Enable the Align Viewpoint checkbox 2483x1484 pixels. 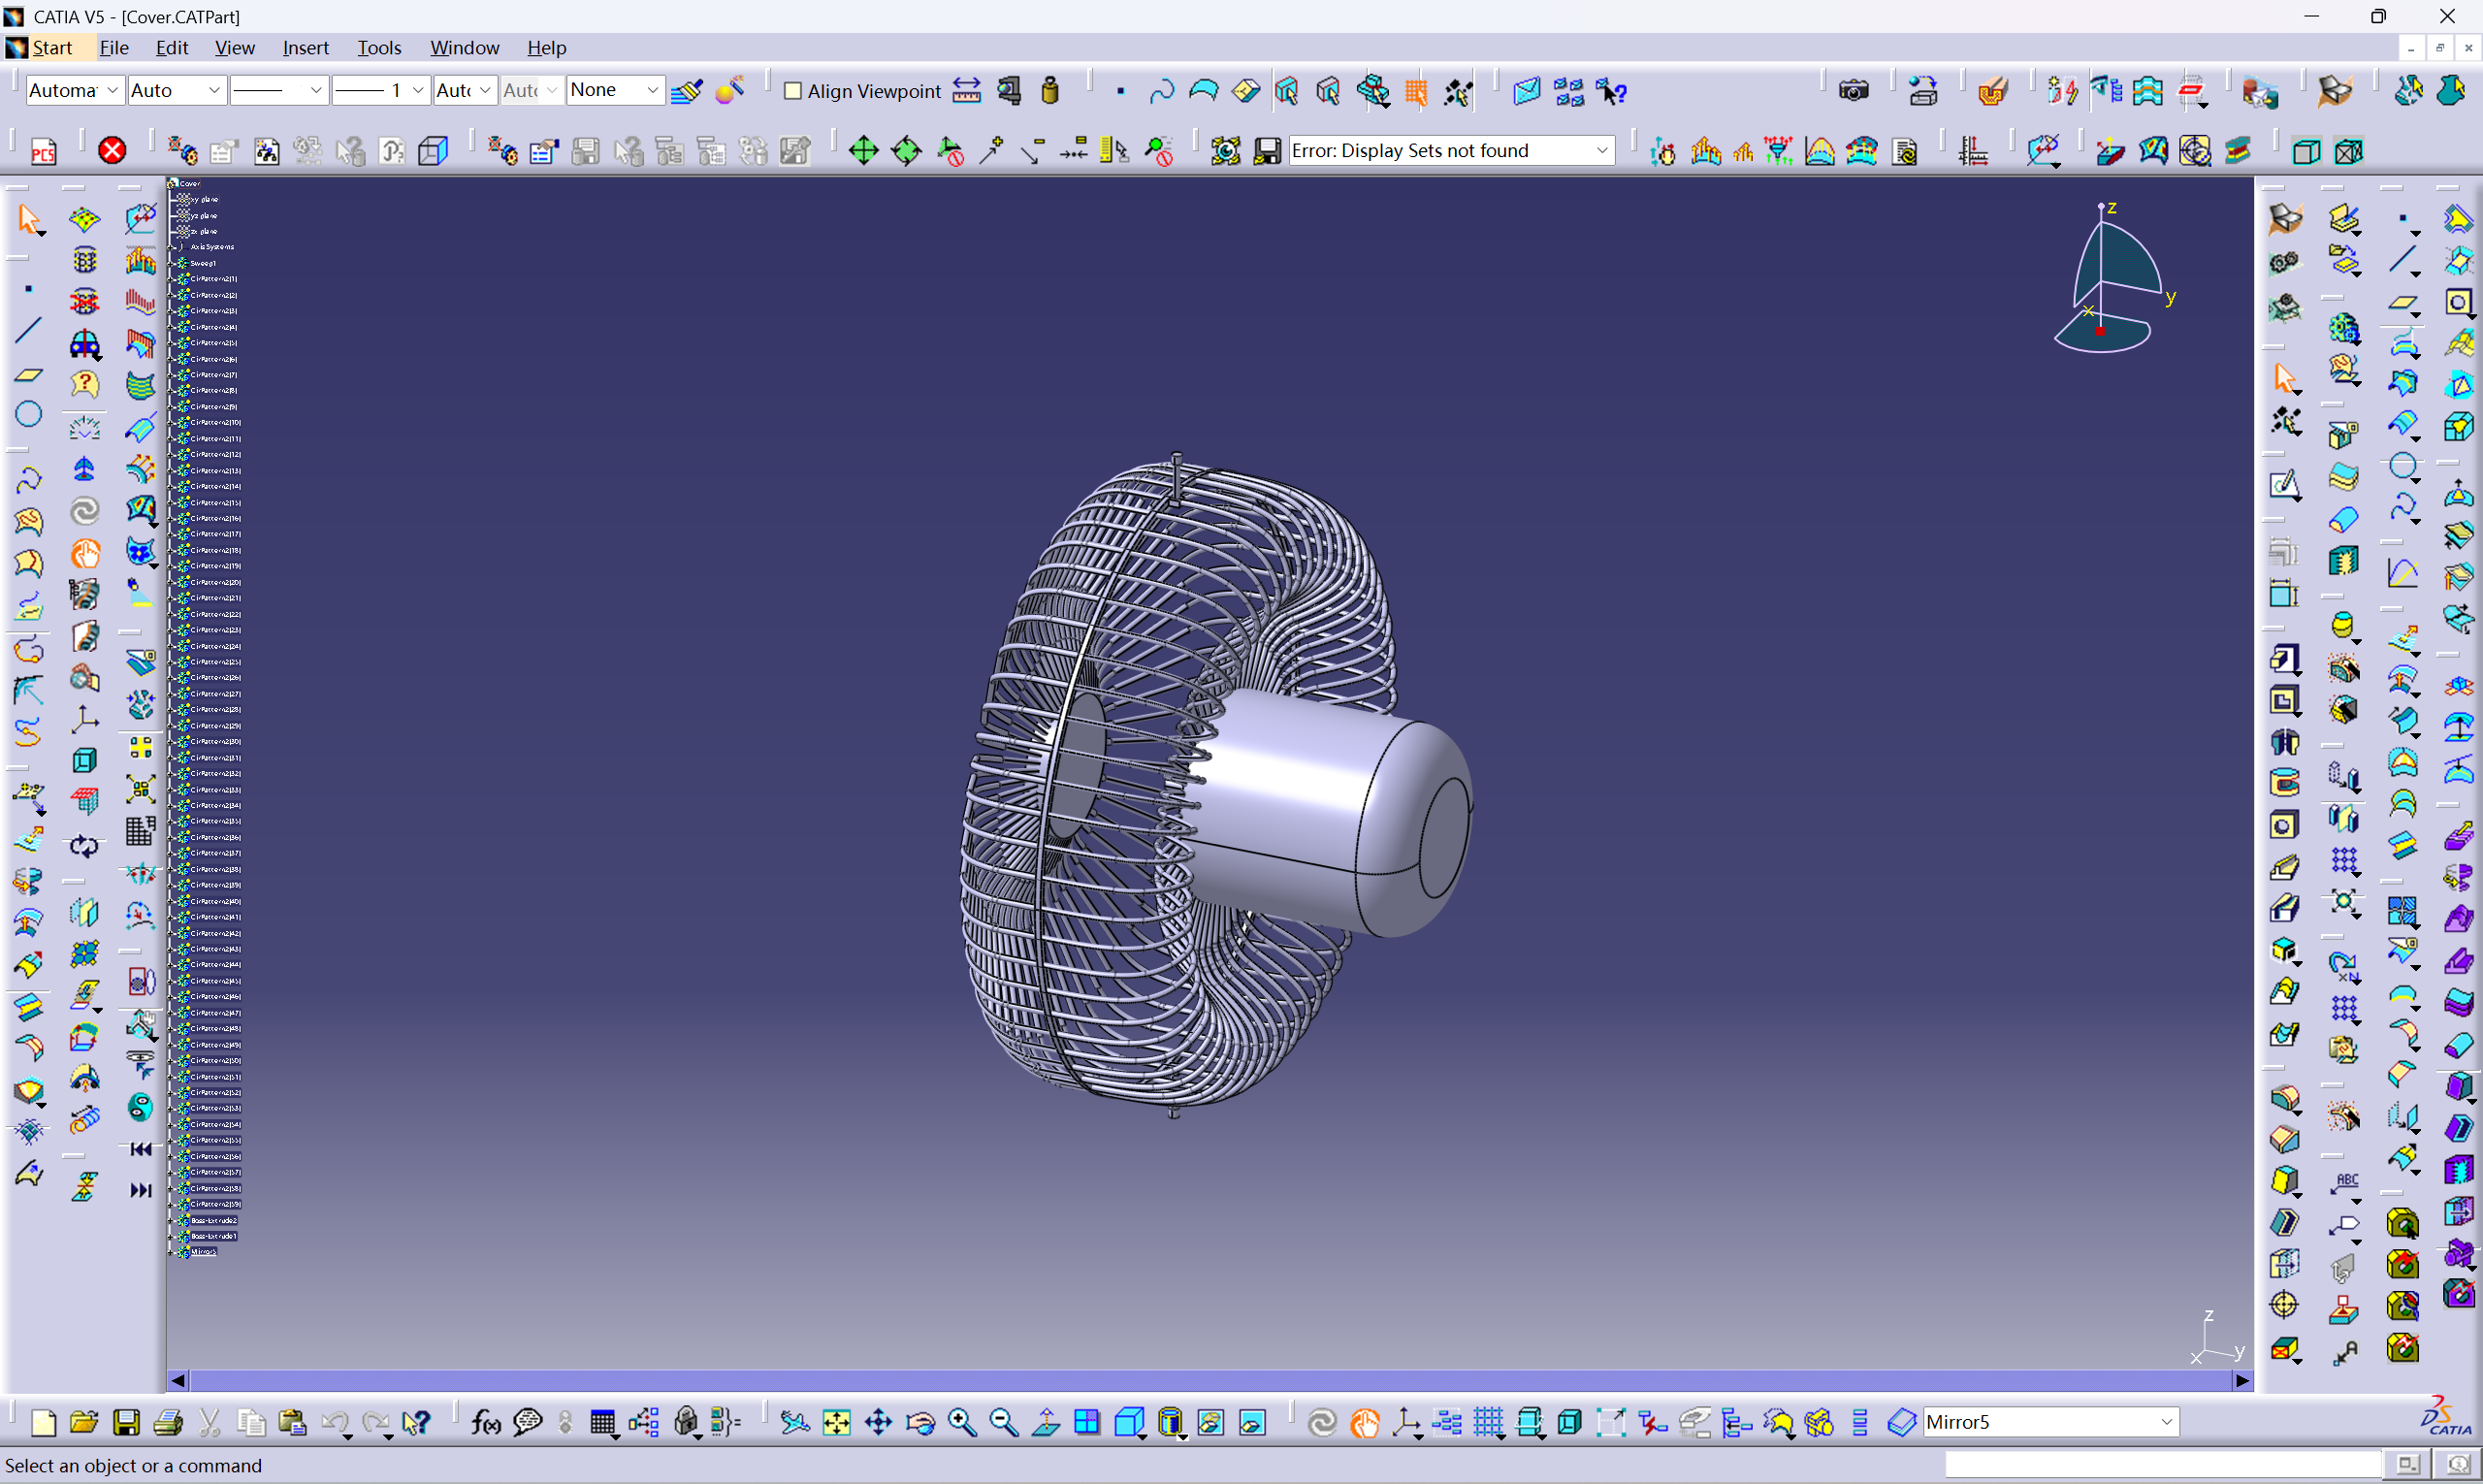click(793, 91)
